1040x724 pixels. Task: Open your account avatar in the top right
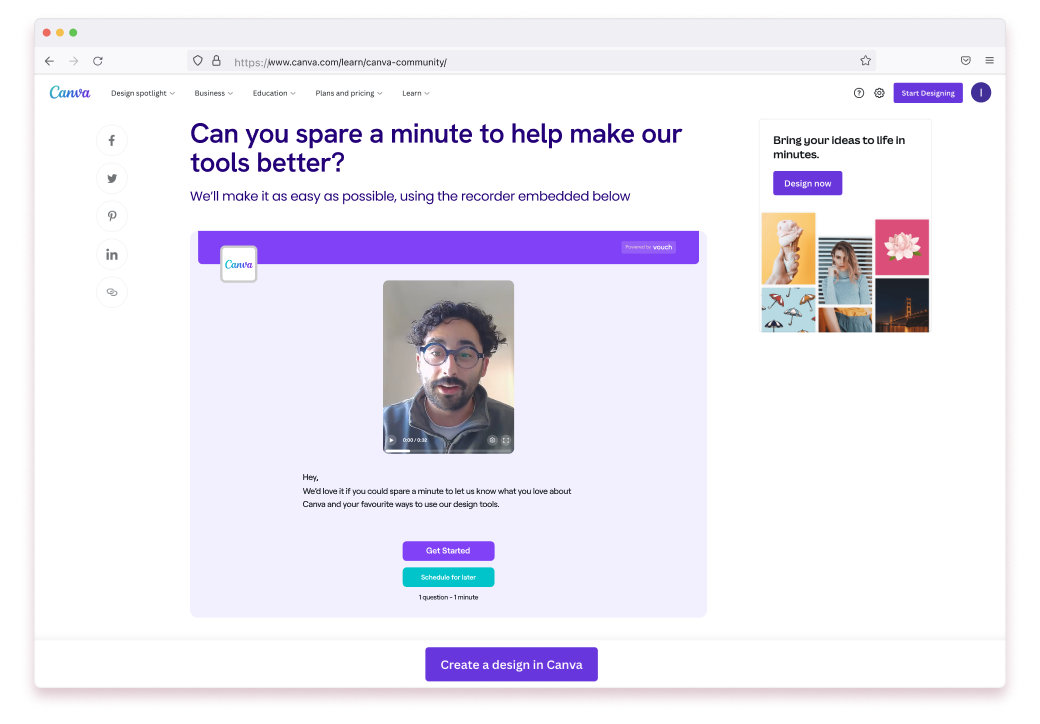coord(981,92)
